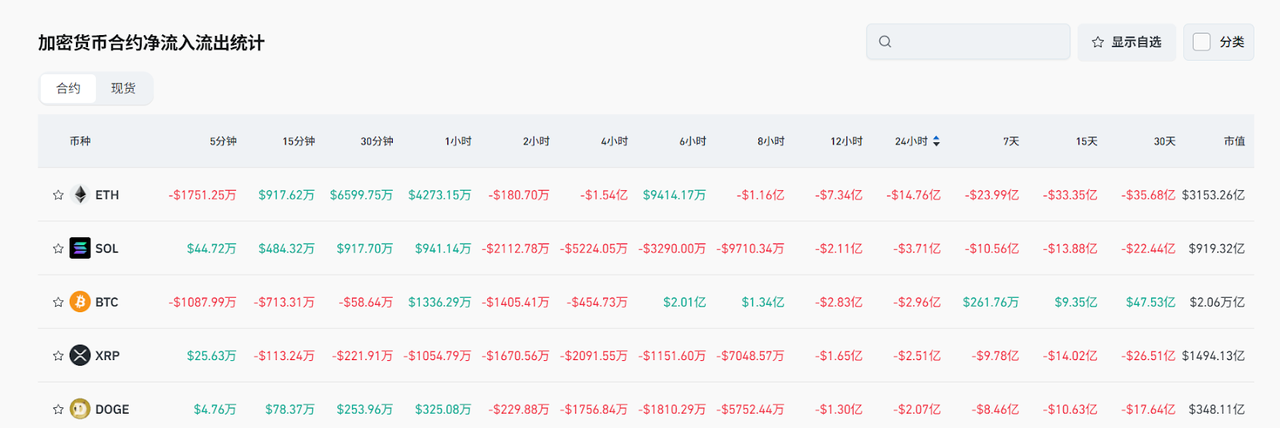This screenshot has height=428, width=1280.
Task: Open the DOGE coin link
Action: [112, 408]
